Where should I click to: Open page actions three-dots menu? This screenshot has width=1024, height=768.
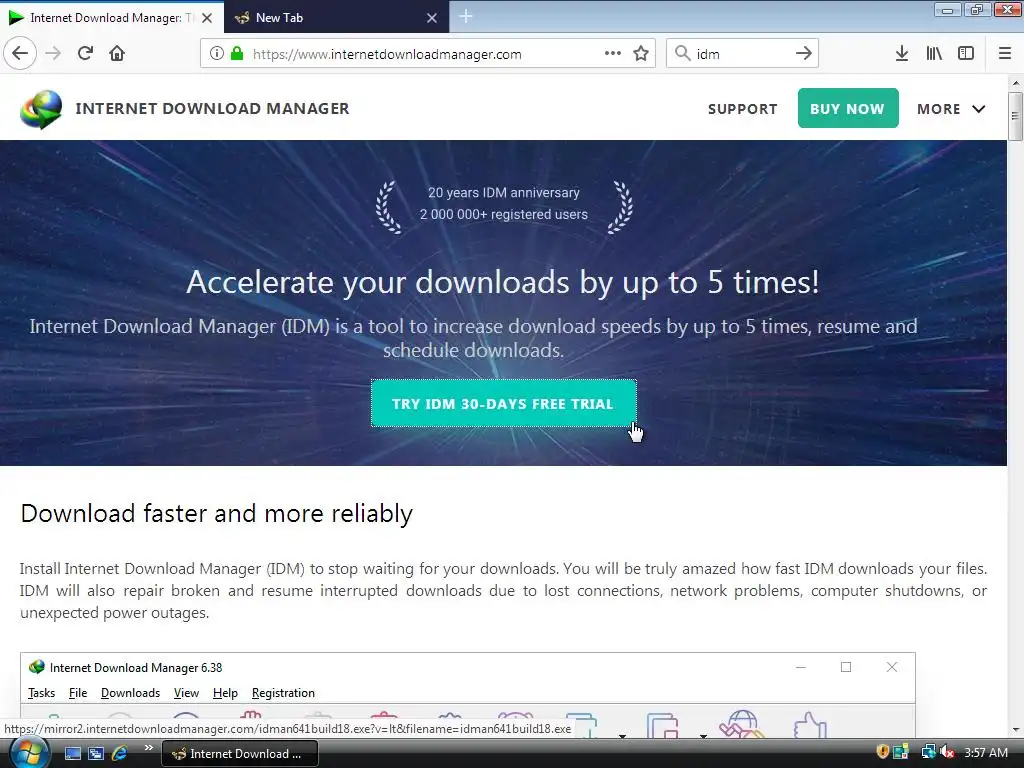click(x=613, y=54)
